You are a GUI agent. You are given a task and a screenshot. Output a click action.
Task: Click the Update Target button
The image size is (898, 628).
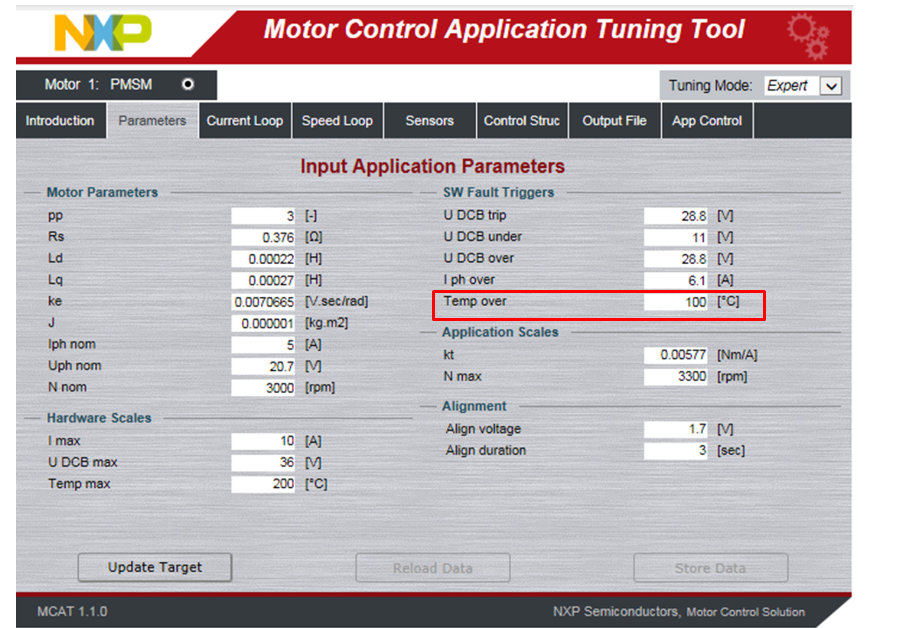[x=154, y=567]
